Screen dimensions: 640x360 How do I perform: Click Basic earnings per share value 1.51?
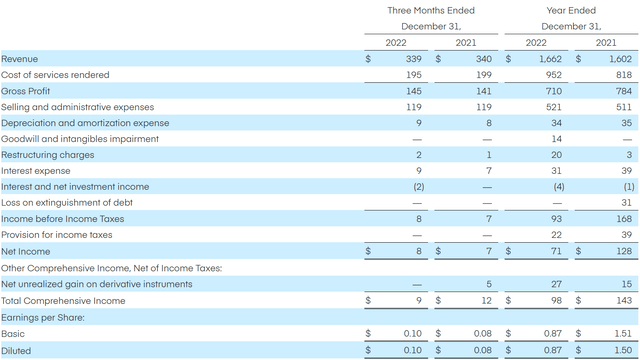[x=623, y=334]
